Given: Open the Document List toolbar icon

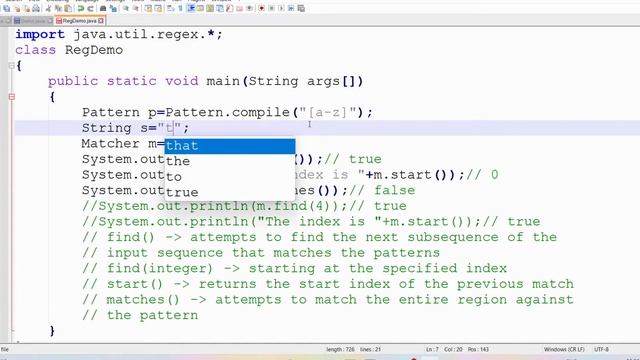Looking at the screenshot, I should 220,9.
